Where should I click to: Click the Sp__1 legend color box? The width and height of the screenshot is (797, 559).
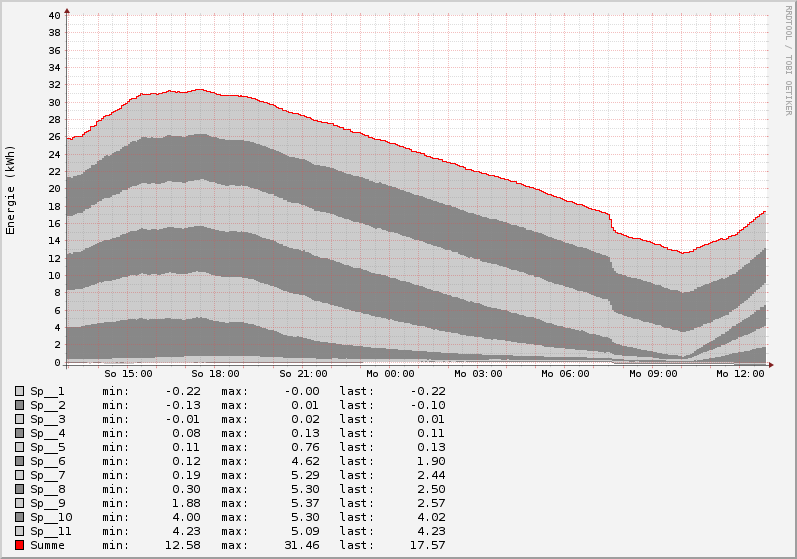[20, 391]
